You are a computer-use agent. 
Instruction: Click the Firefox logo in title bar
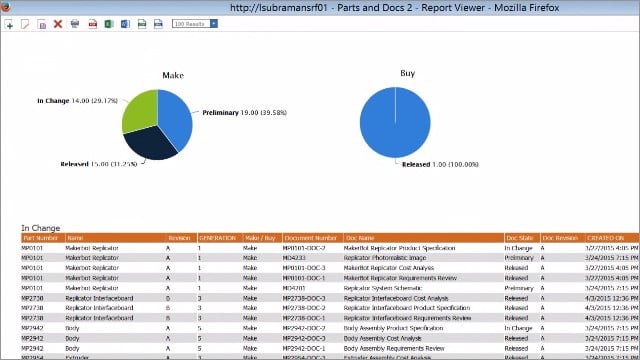pos(6,7)
